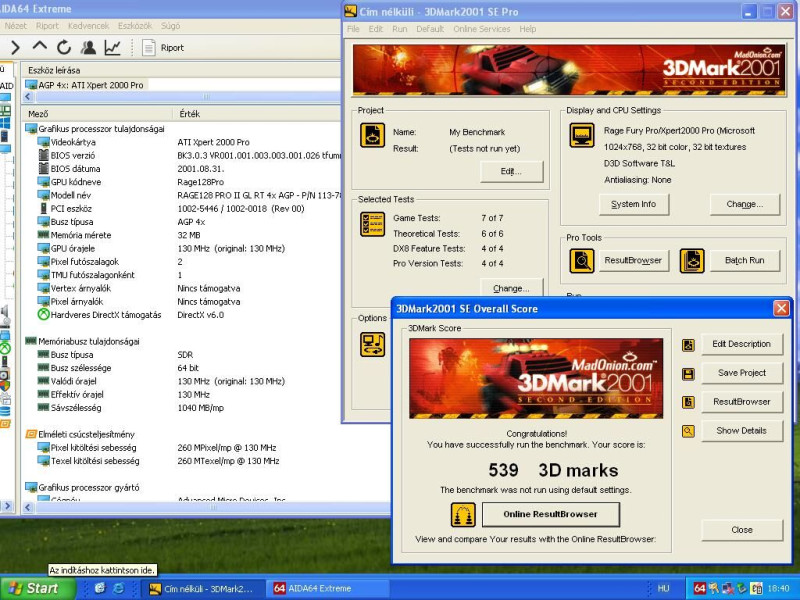Click the Grafikus processzor tulajdonságai heading

click(x=101, y=129)
